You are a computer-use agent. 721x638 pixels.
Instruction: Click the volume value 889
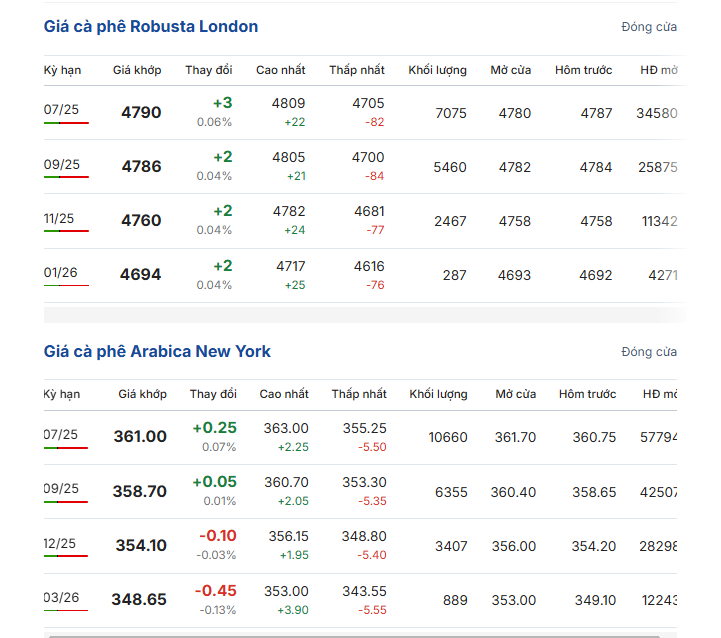coord(455,600)
